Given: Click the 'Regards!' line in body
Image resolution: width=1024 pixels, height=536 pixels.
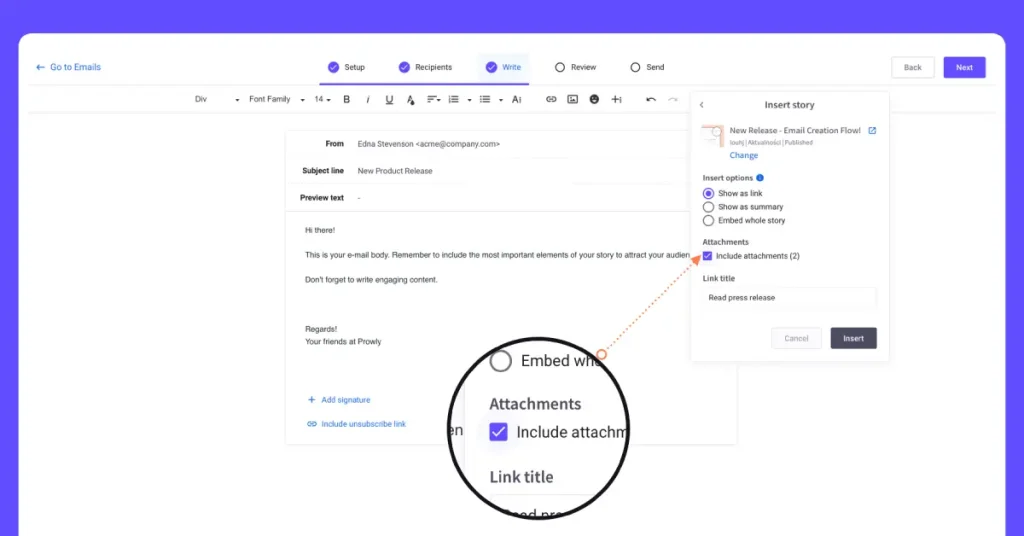Looking at the screenshot, I should click(321, 329).
